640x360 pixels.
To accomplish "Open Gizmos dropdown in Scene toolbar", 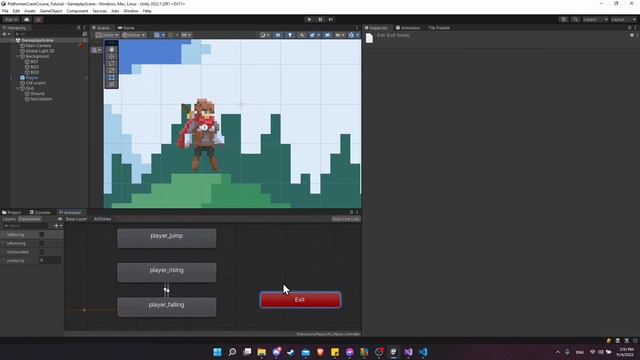I will (x=353, y=35).
